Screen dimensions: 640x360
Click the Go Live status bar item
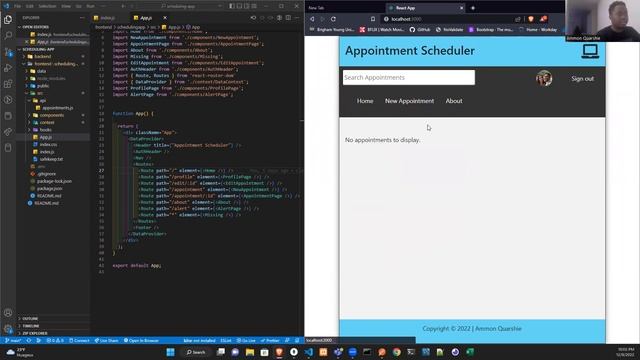pos(246,340)
